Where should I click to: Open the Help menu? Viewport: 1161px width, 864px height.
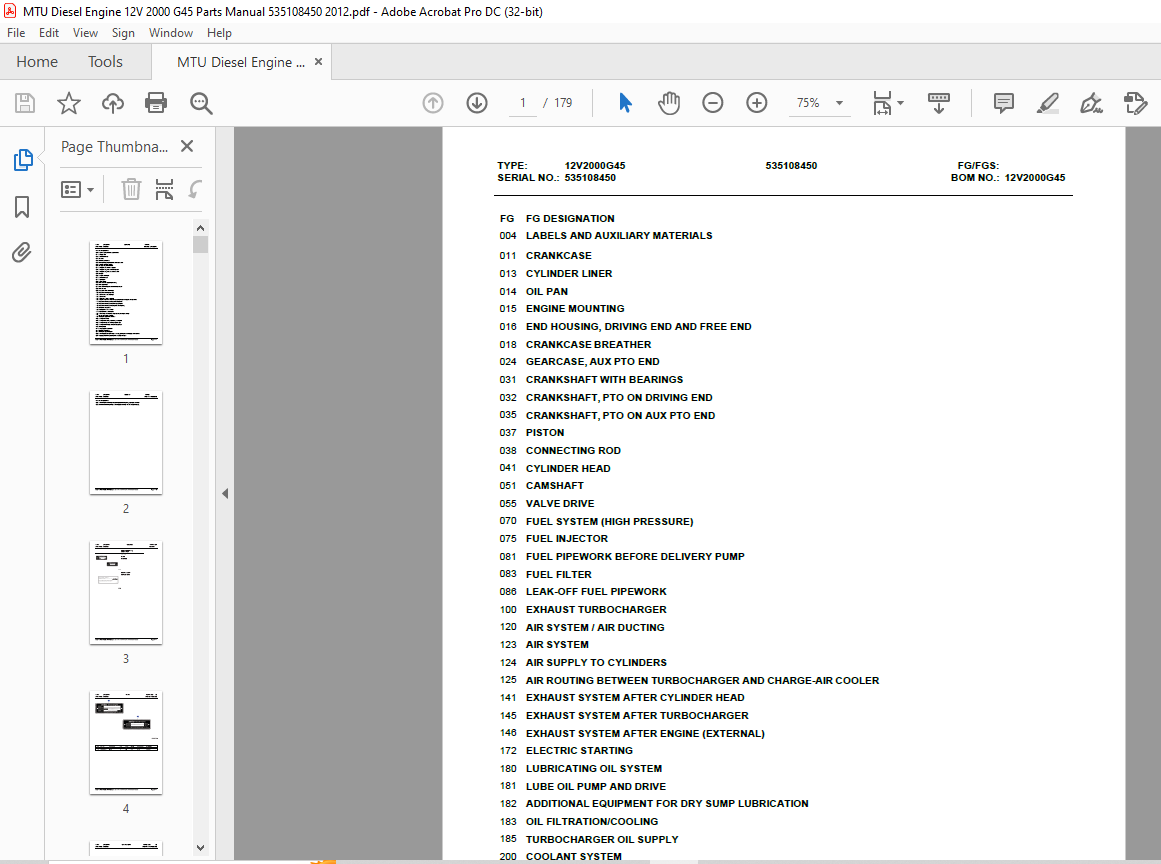click(219, 33)
